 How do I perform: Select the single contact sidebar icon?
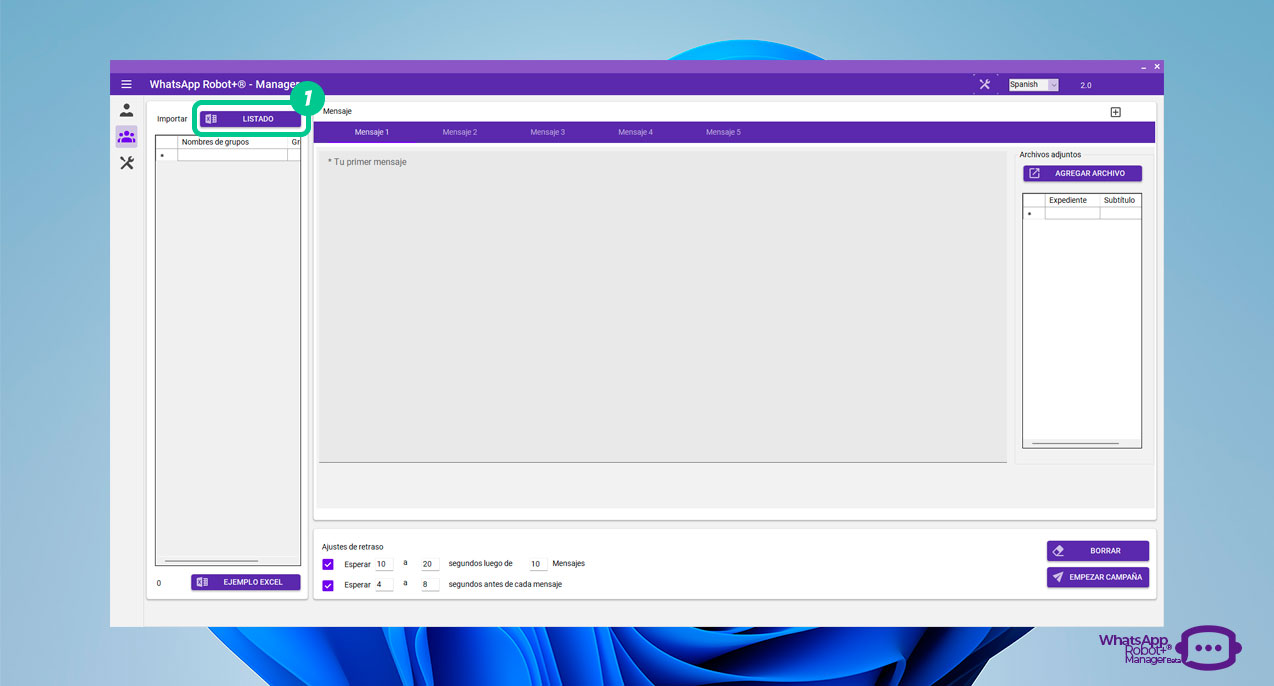126,110
